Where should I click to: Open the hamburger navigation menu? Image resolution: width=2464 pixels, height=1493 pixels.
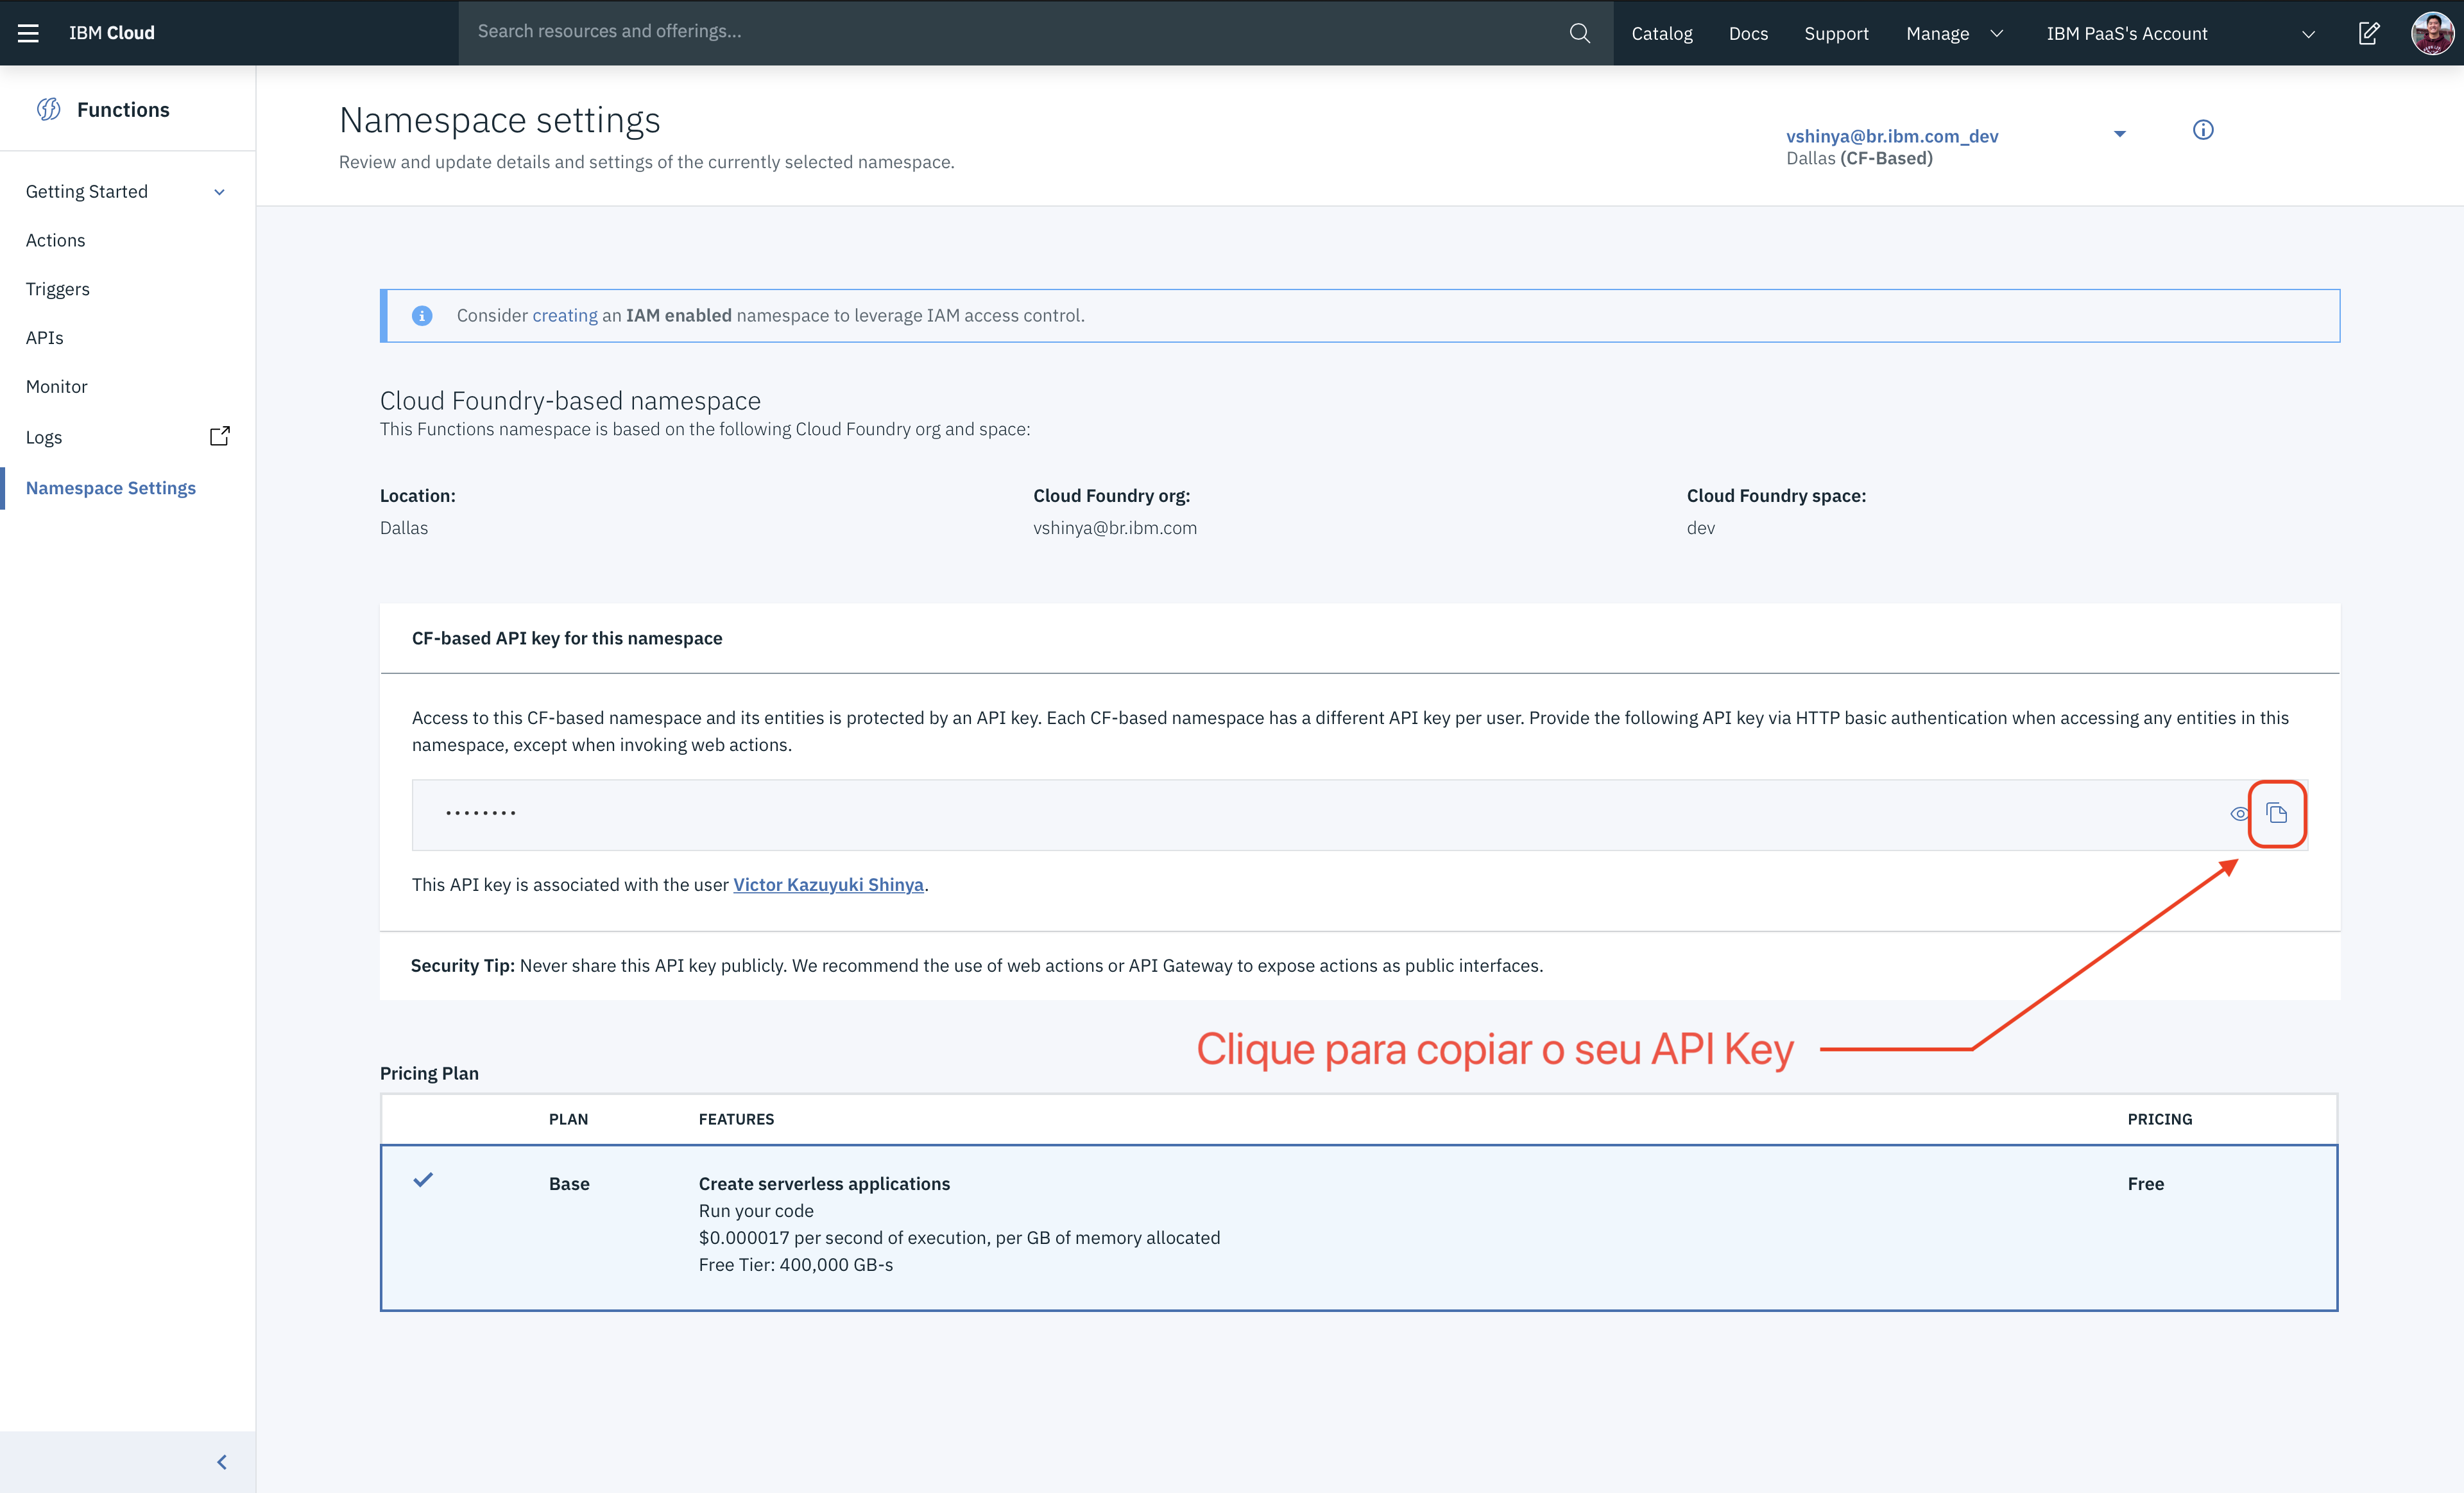pos(28,33)
